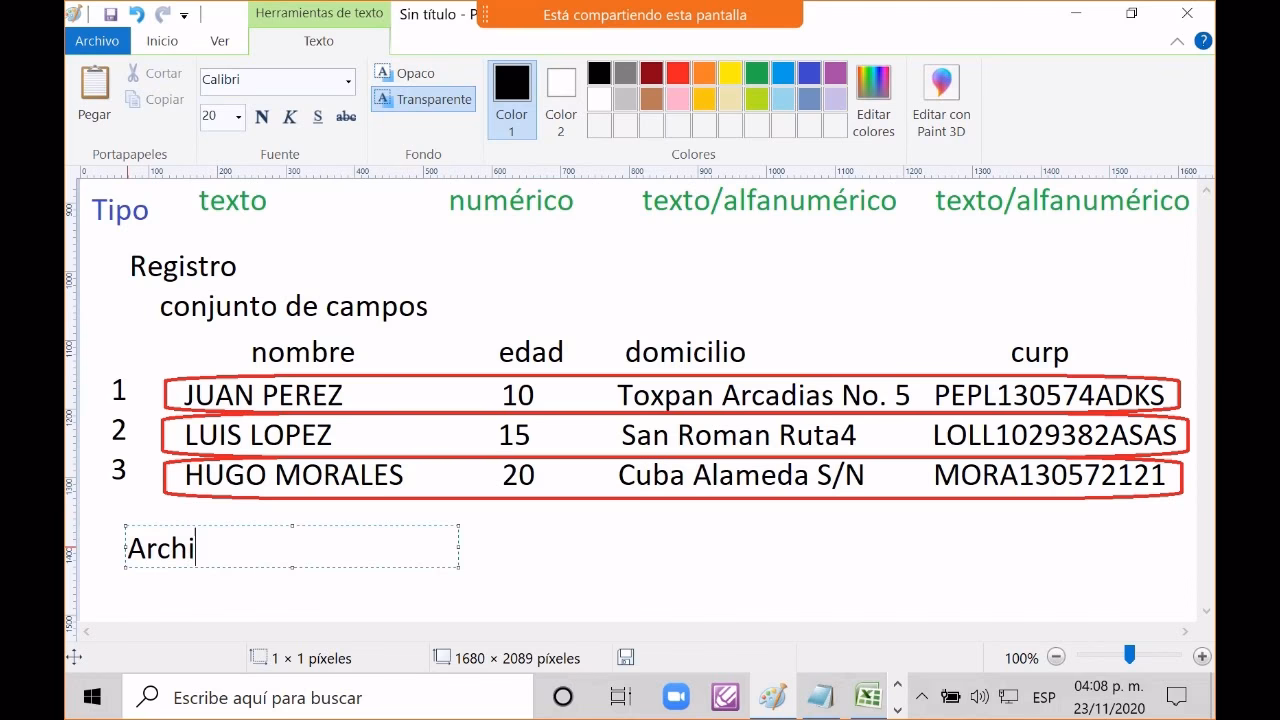Redo the last undone action

[162, 14]
